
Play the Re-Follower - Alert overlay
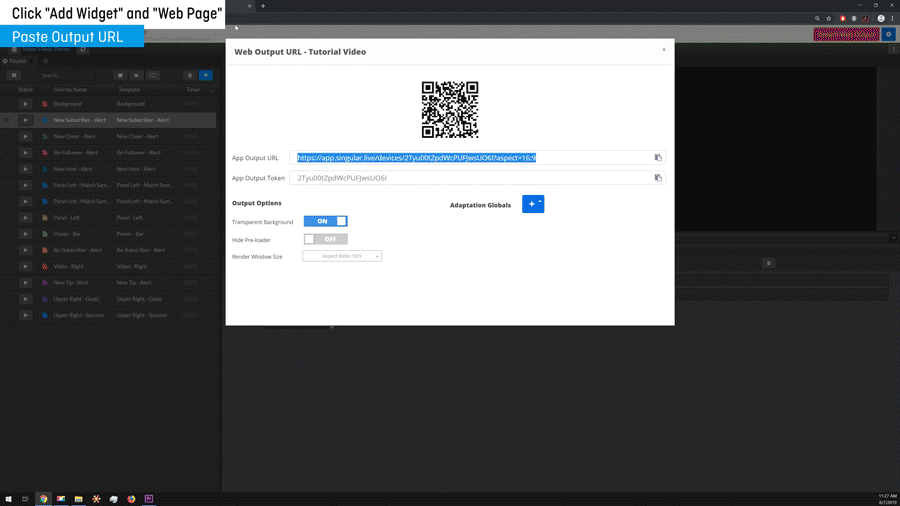[x=25, y=153]
